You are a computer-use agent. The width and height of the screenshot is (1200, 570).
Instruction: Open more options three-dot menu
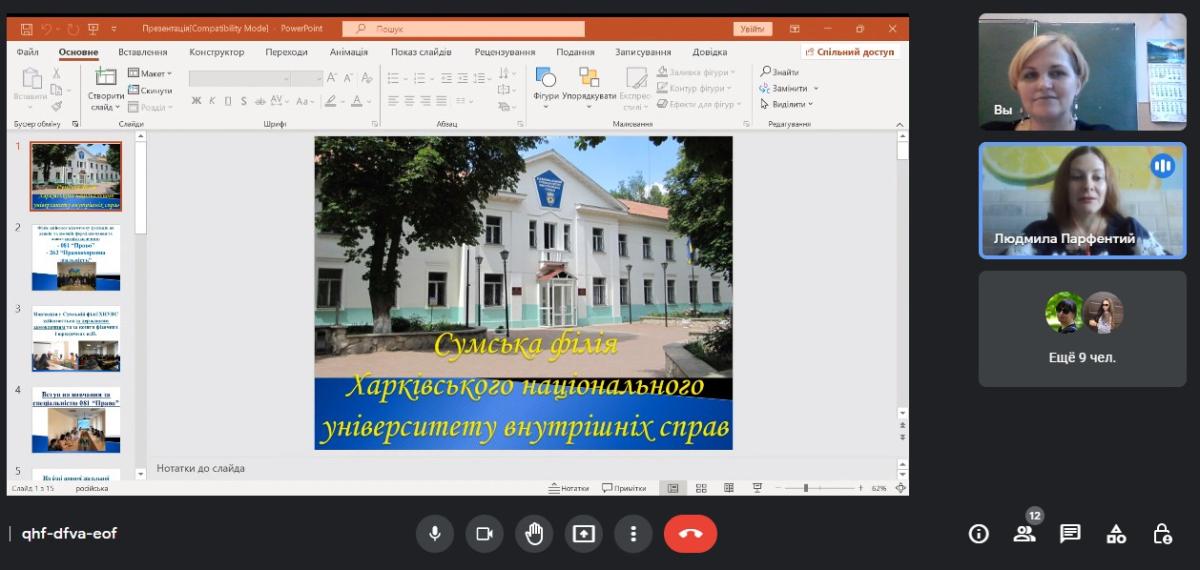633,534
